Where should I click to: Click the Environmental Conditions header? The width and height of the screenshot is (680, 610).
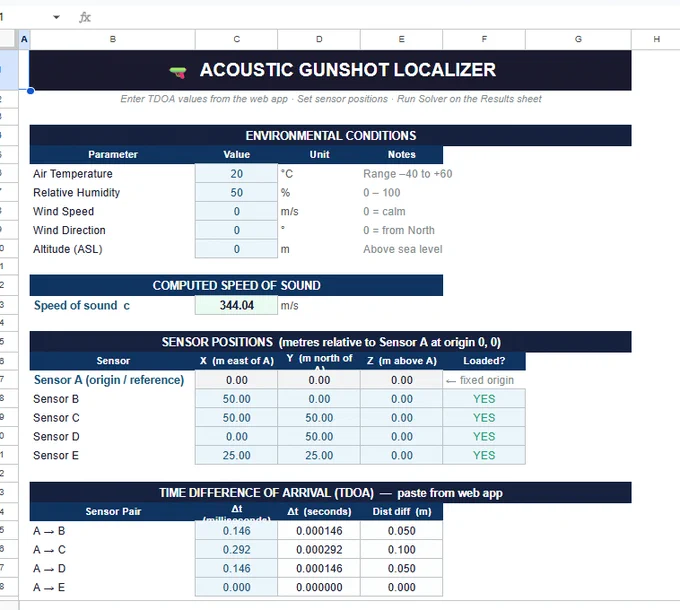[x=330, y=136]
